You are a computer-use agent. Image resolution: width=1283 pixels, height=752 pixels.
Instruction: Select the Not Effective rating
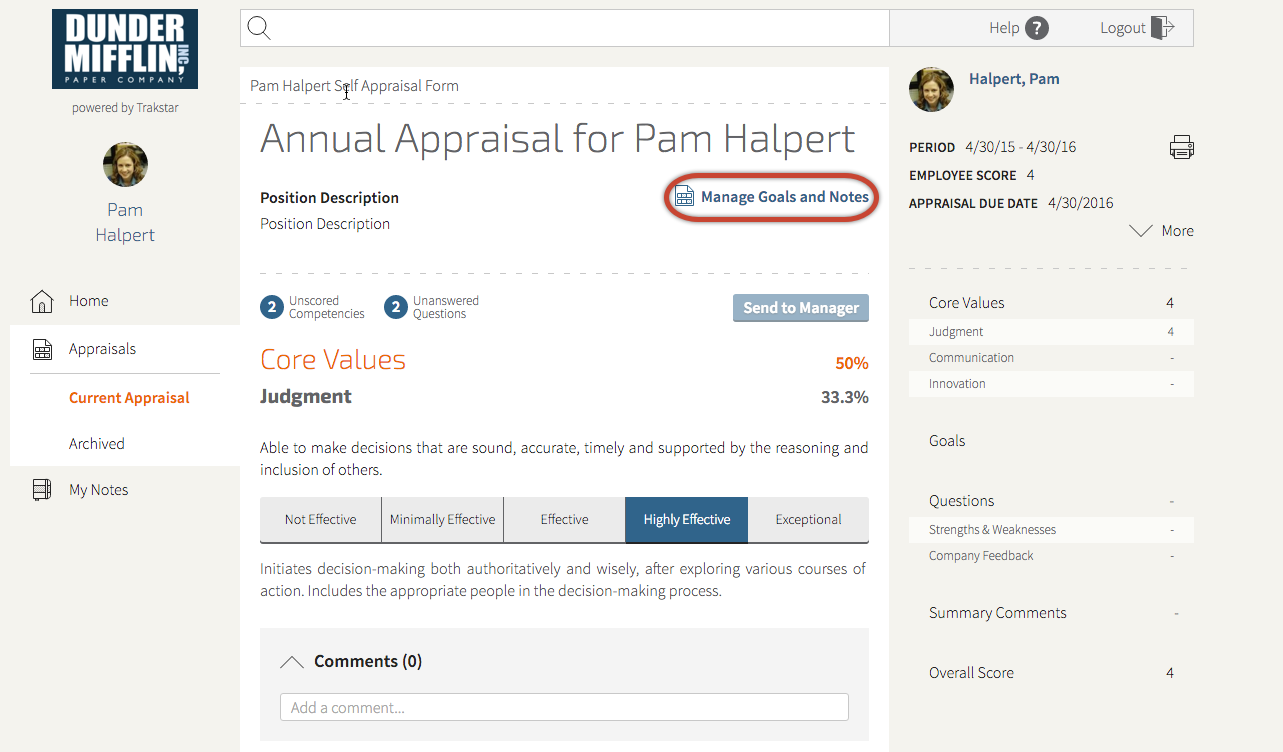(x=320, y=520)
